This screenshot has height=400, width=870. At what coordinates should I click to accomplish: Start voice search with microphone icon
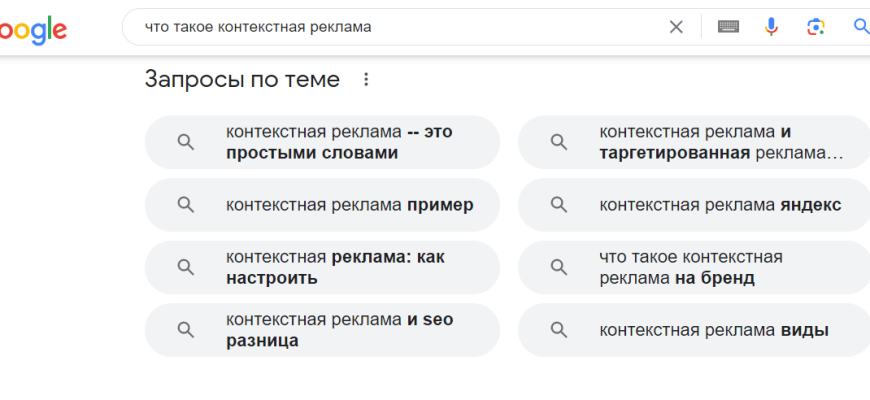pos(771,27)
